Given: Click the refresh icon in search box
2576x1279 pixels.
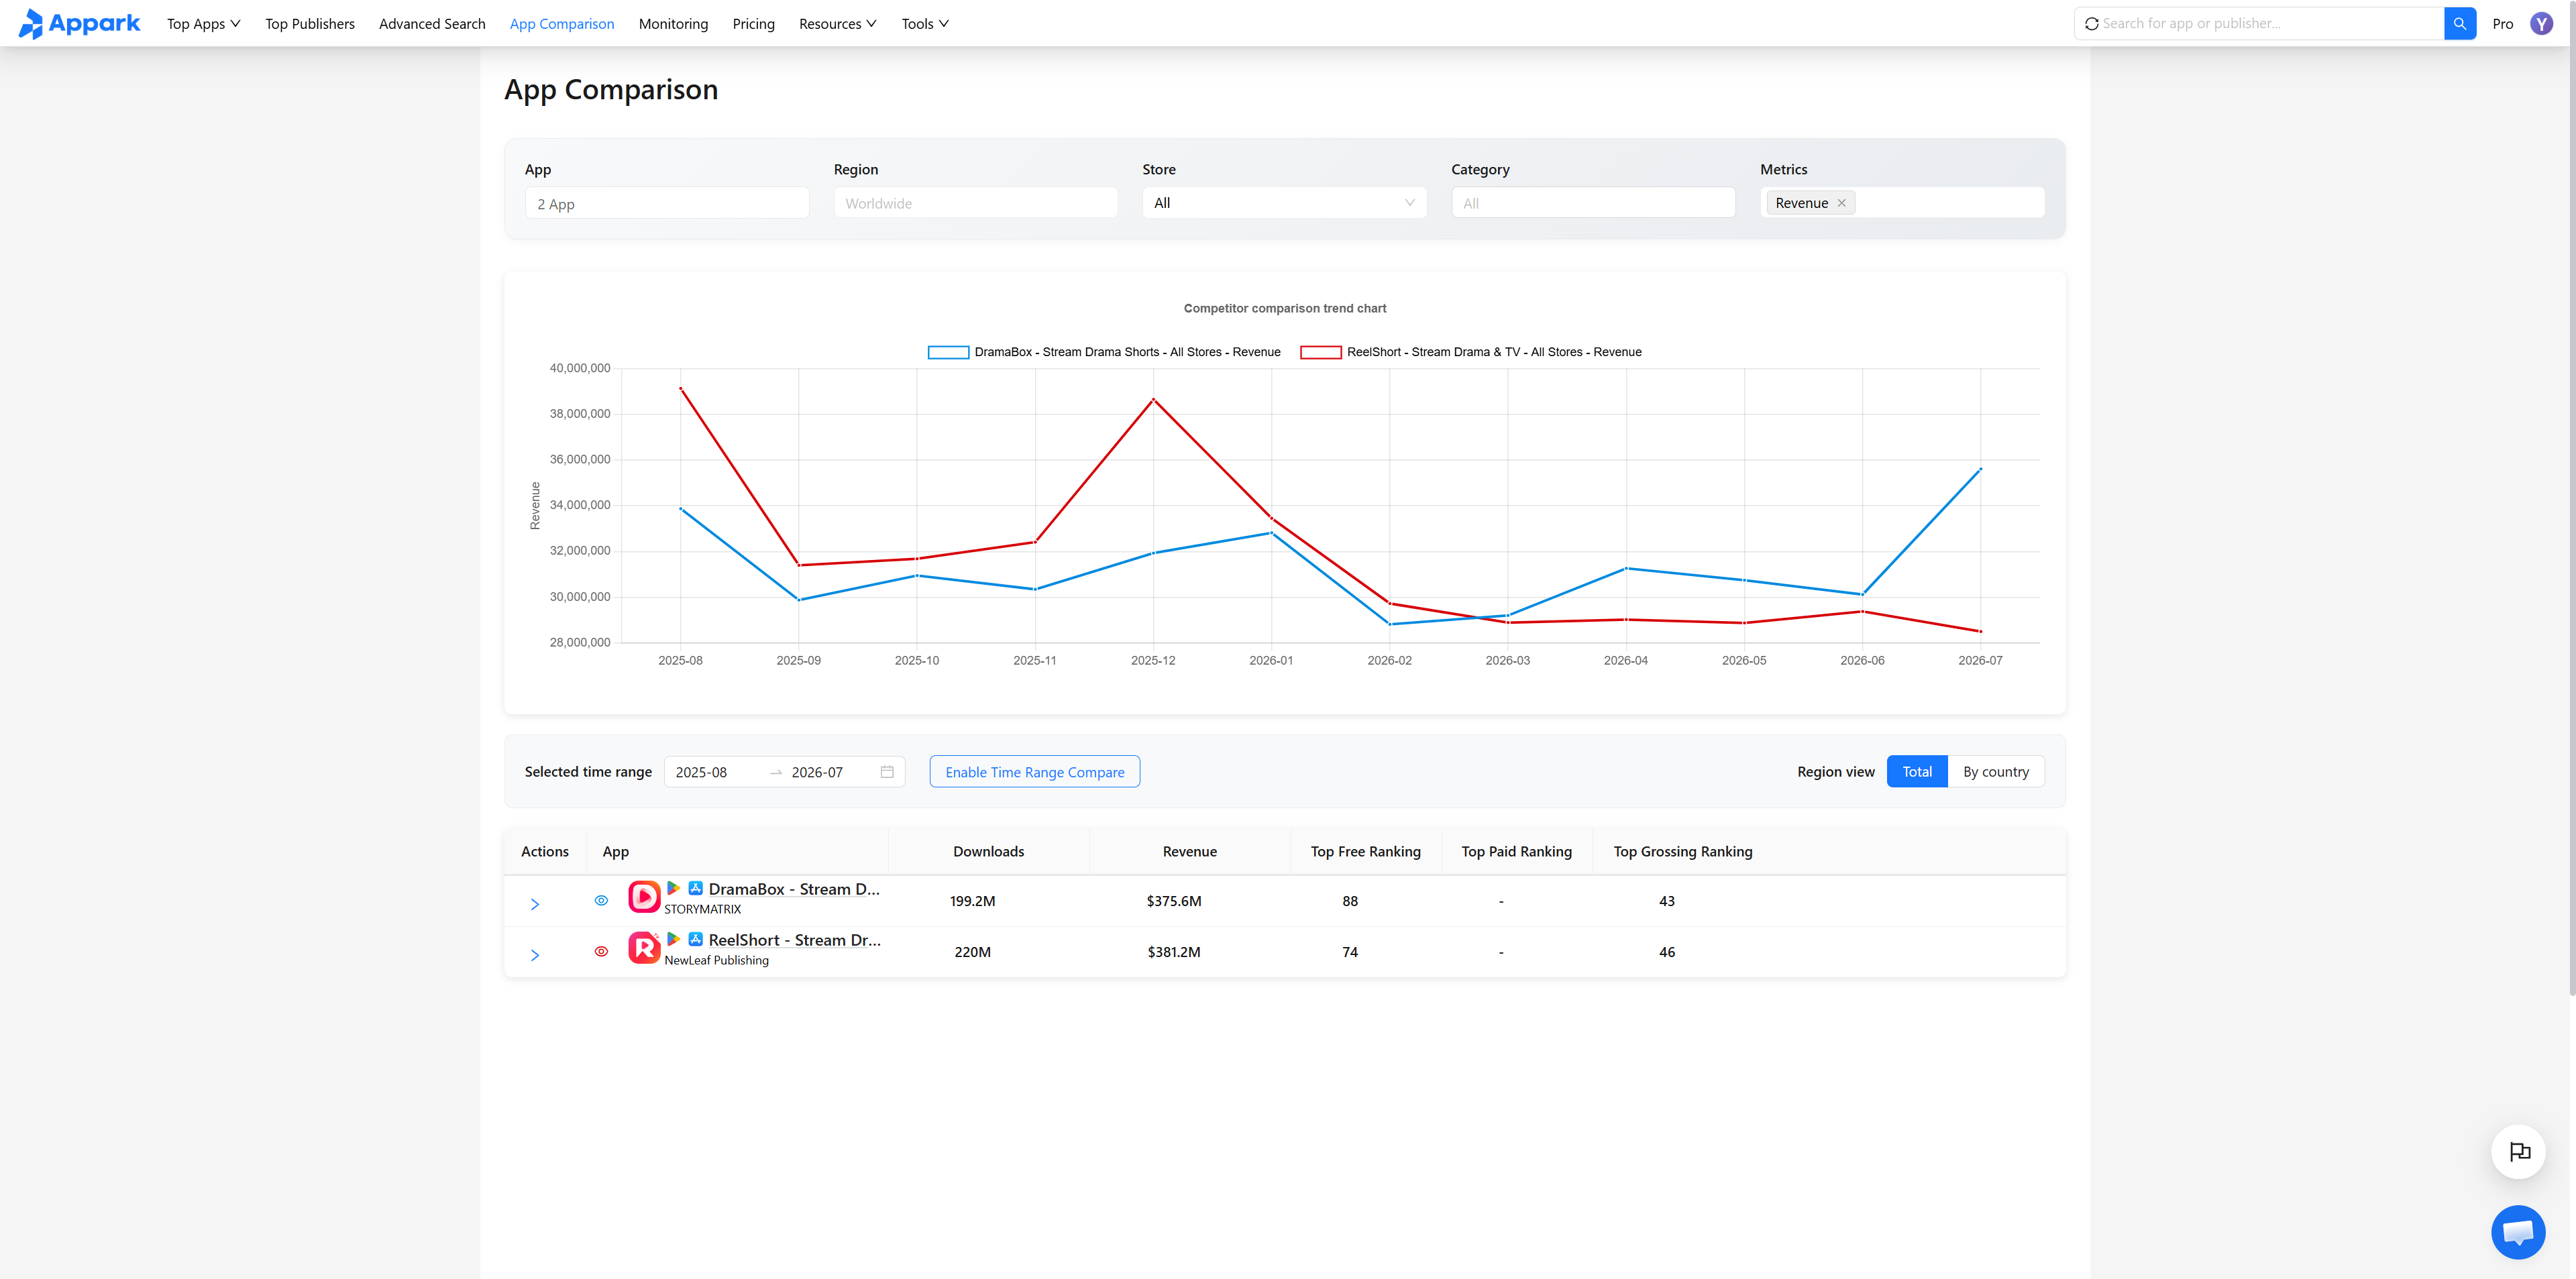Looking at the screenshot, I should [x=2091, y=23].
